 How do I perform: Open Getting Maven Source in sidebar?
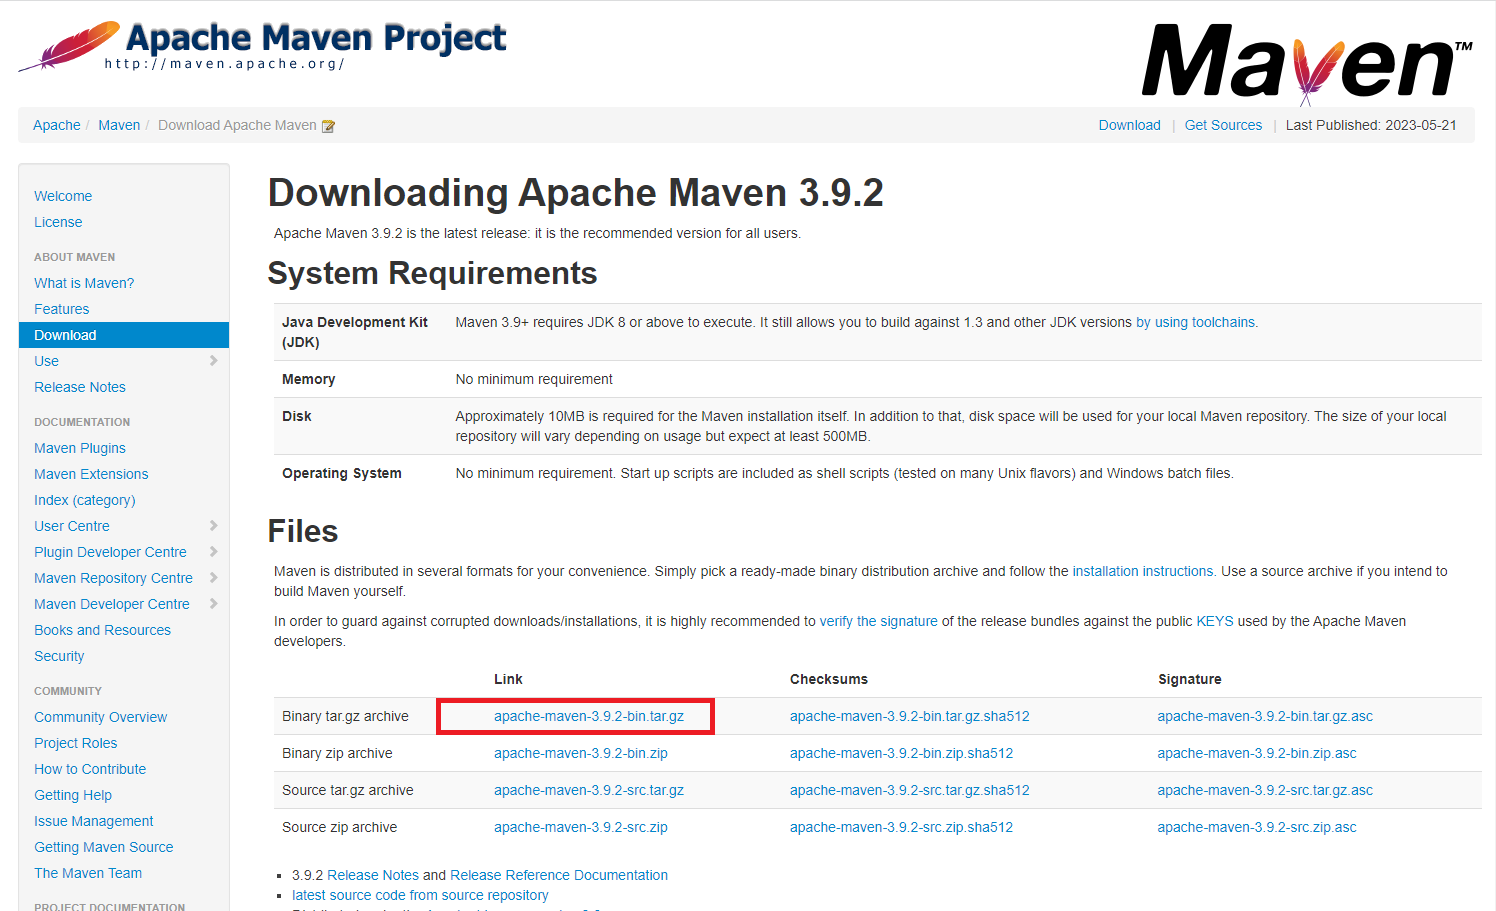tap(104, 847)
